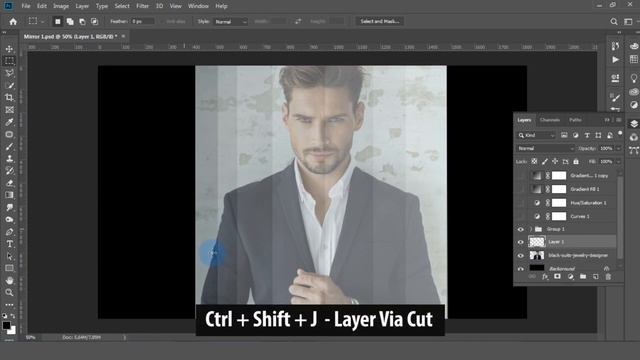Hide the Background layer

click(x=520, y=269)
